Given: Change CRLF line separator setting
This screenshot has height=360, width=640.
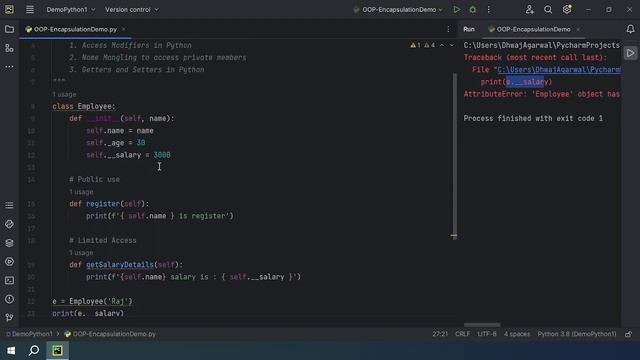Looking at the screenshot, I should [462, 334].
